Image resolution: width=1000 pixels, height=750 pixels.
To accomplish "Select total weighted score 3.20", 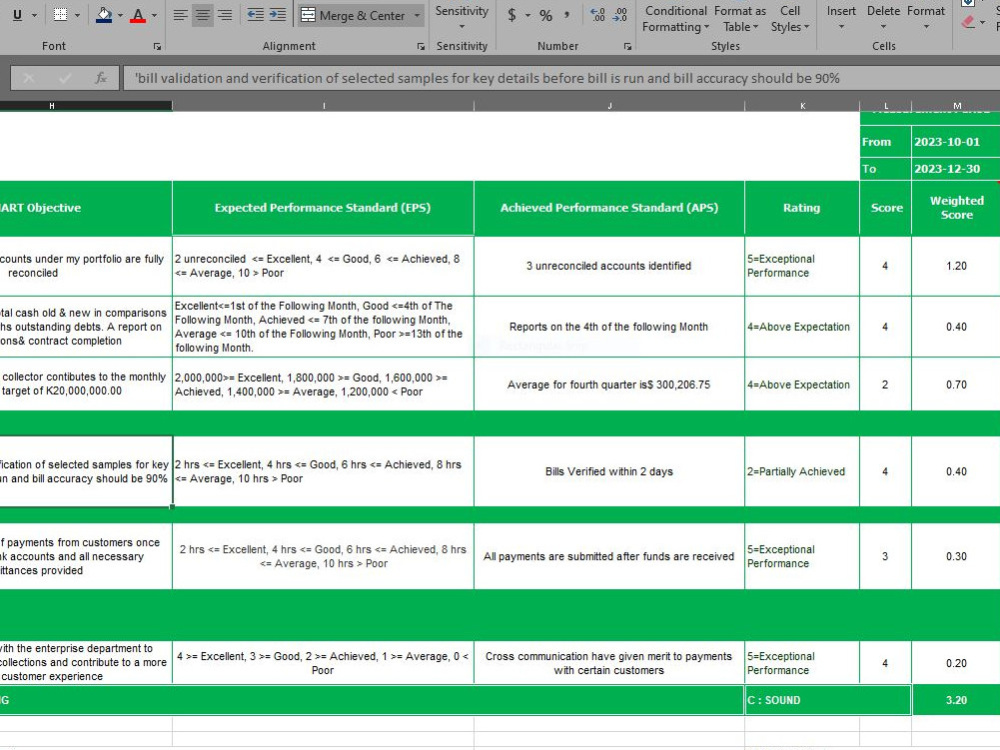I will click(956, 700).
